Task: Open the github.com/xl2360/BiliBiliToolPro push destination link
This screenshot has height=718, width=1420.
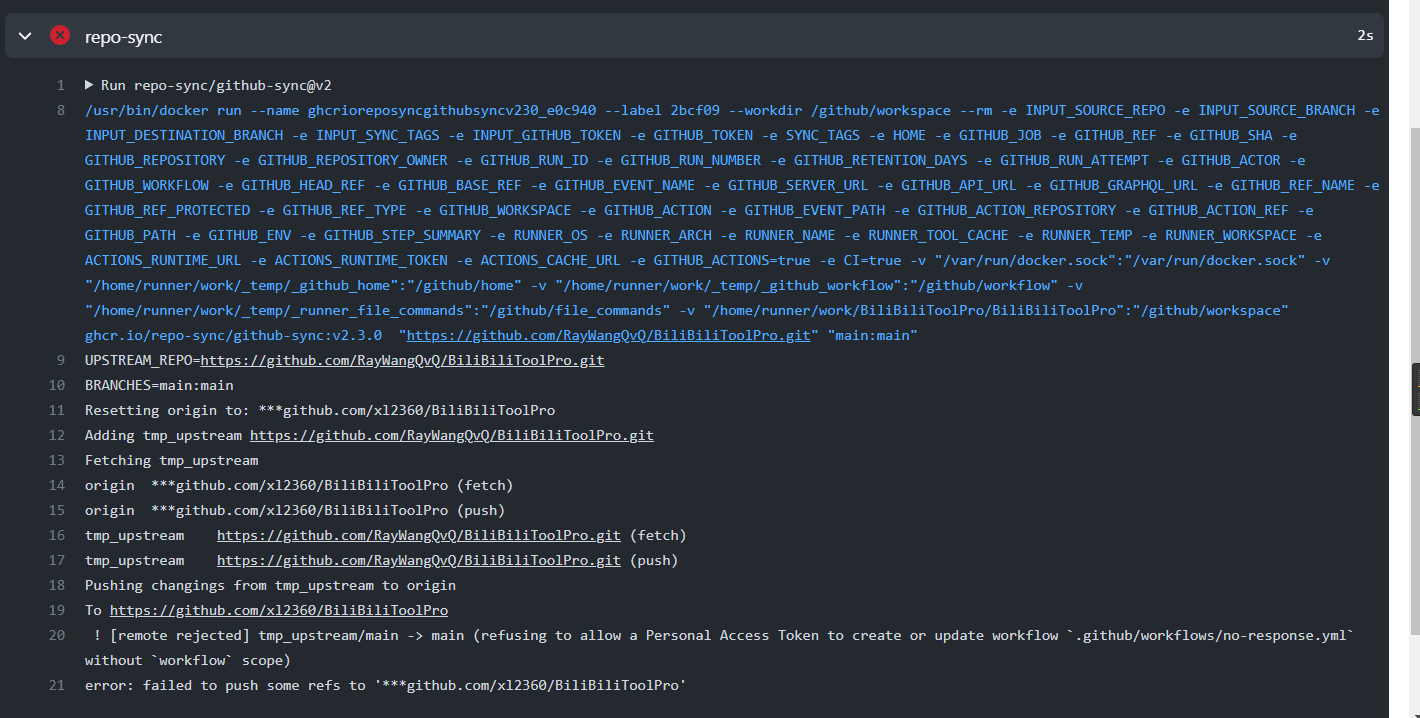Action: [278, 610]
